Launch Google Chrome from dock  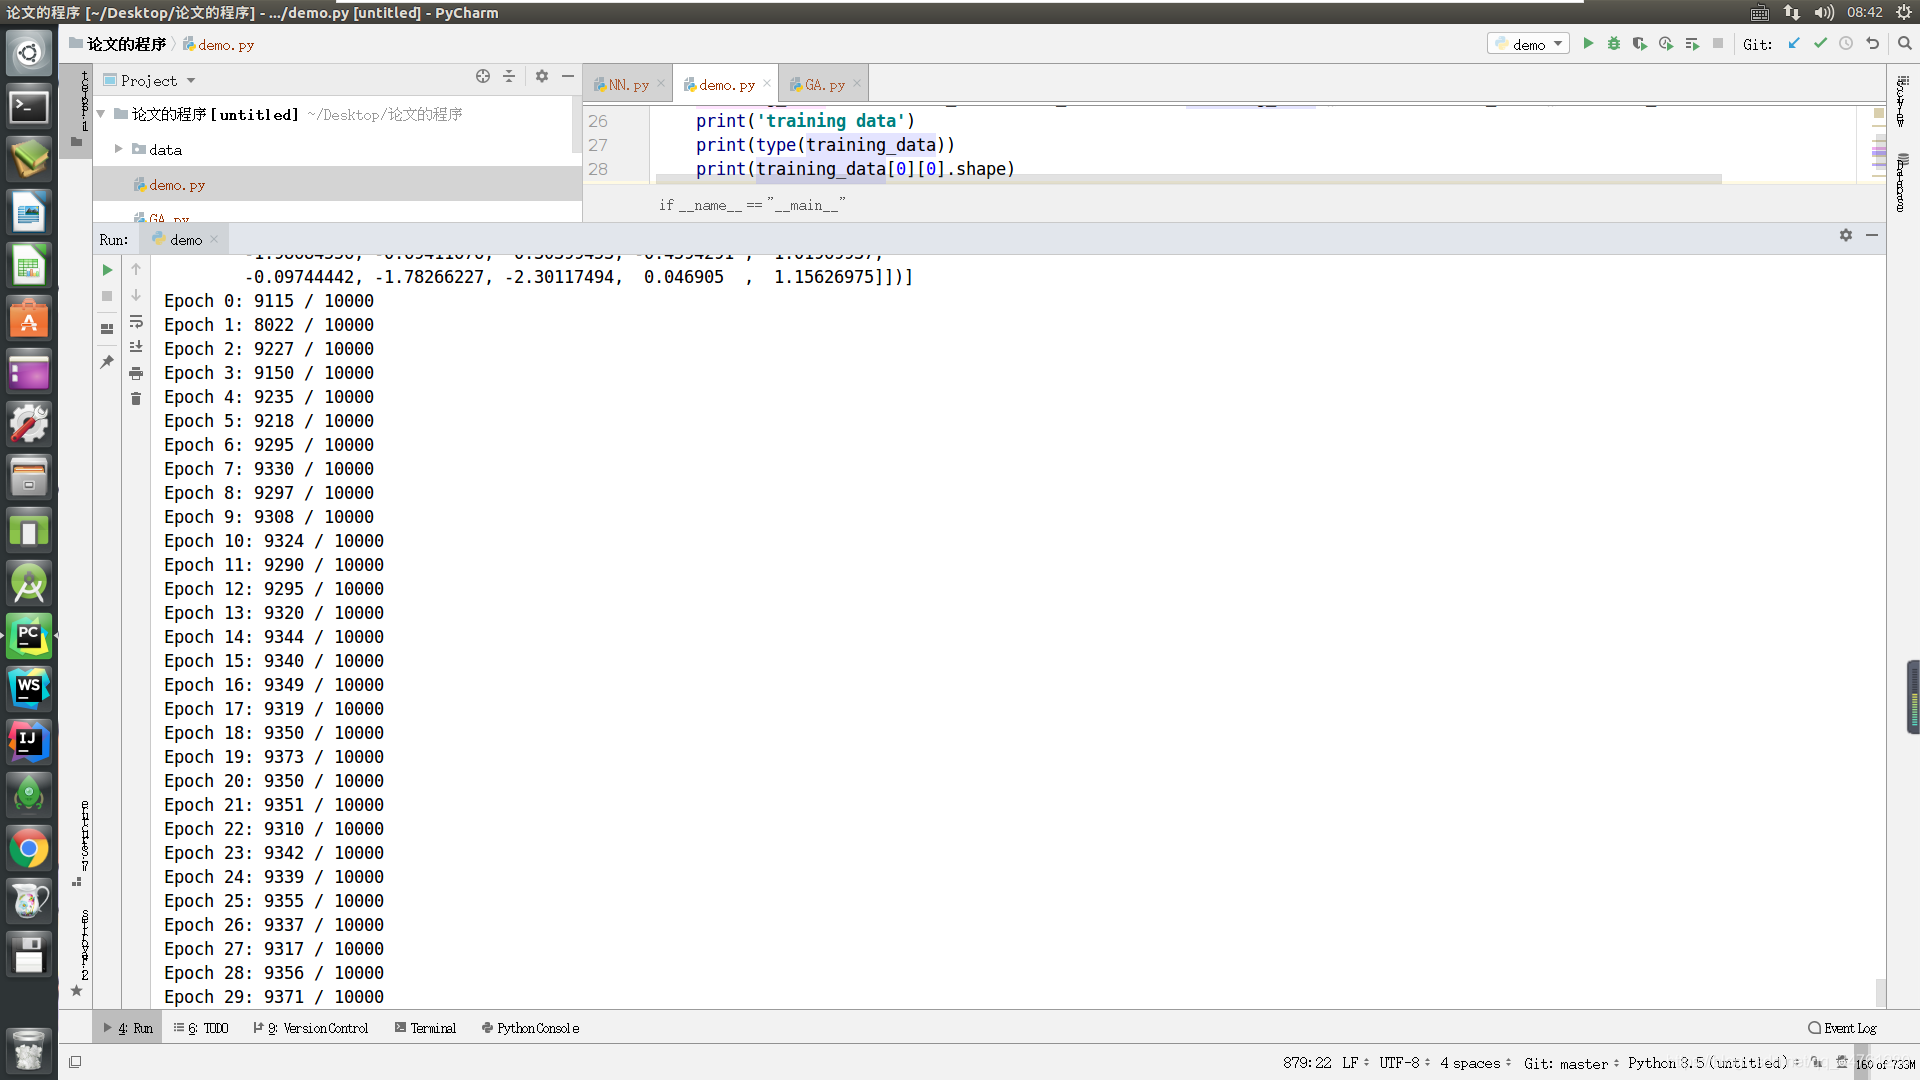[x=29, y=849]
